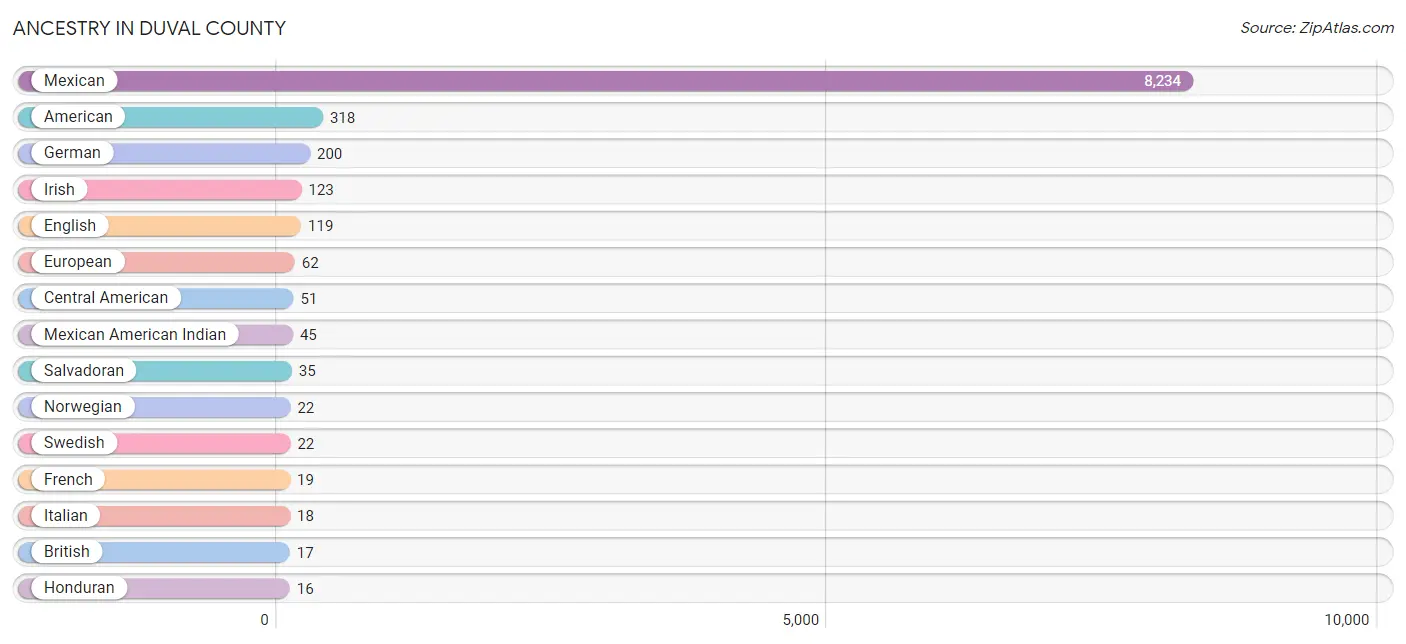
Task: Select the European ancestry label
Action: (x=78, y=262)
